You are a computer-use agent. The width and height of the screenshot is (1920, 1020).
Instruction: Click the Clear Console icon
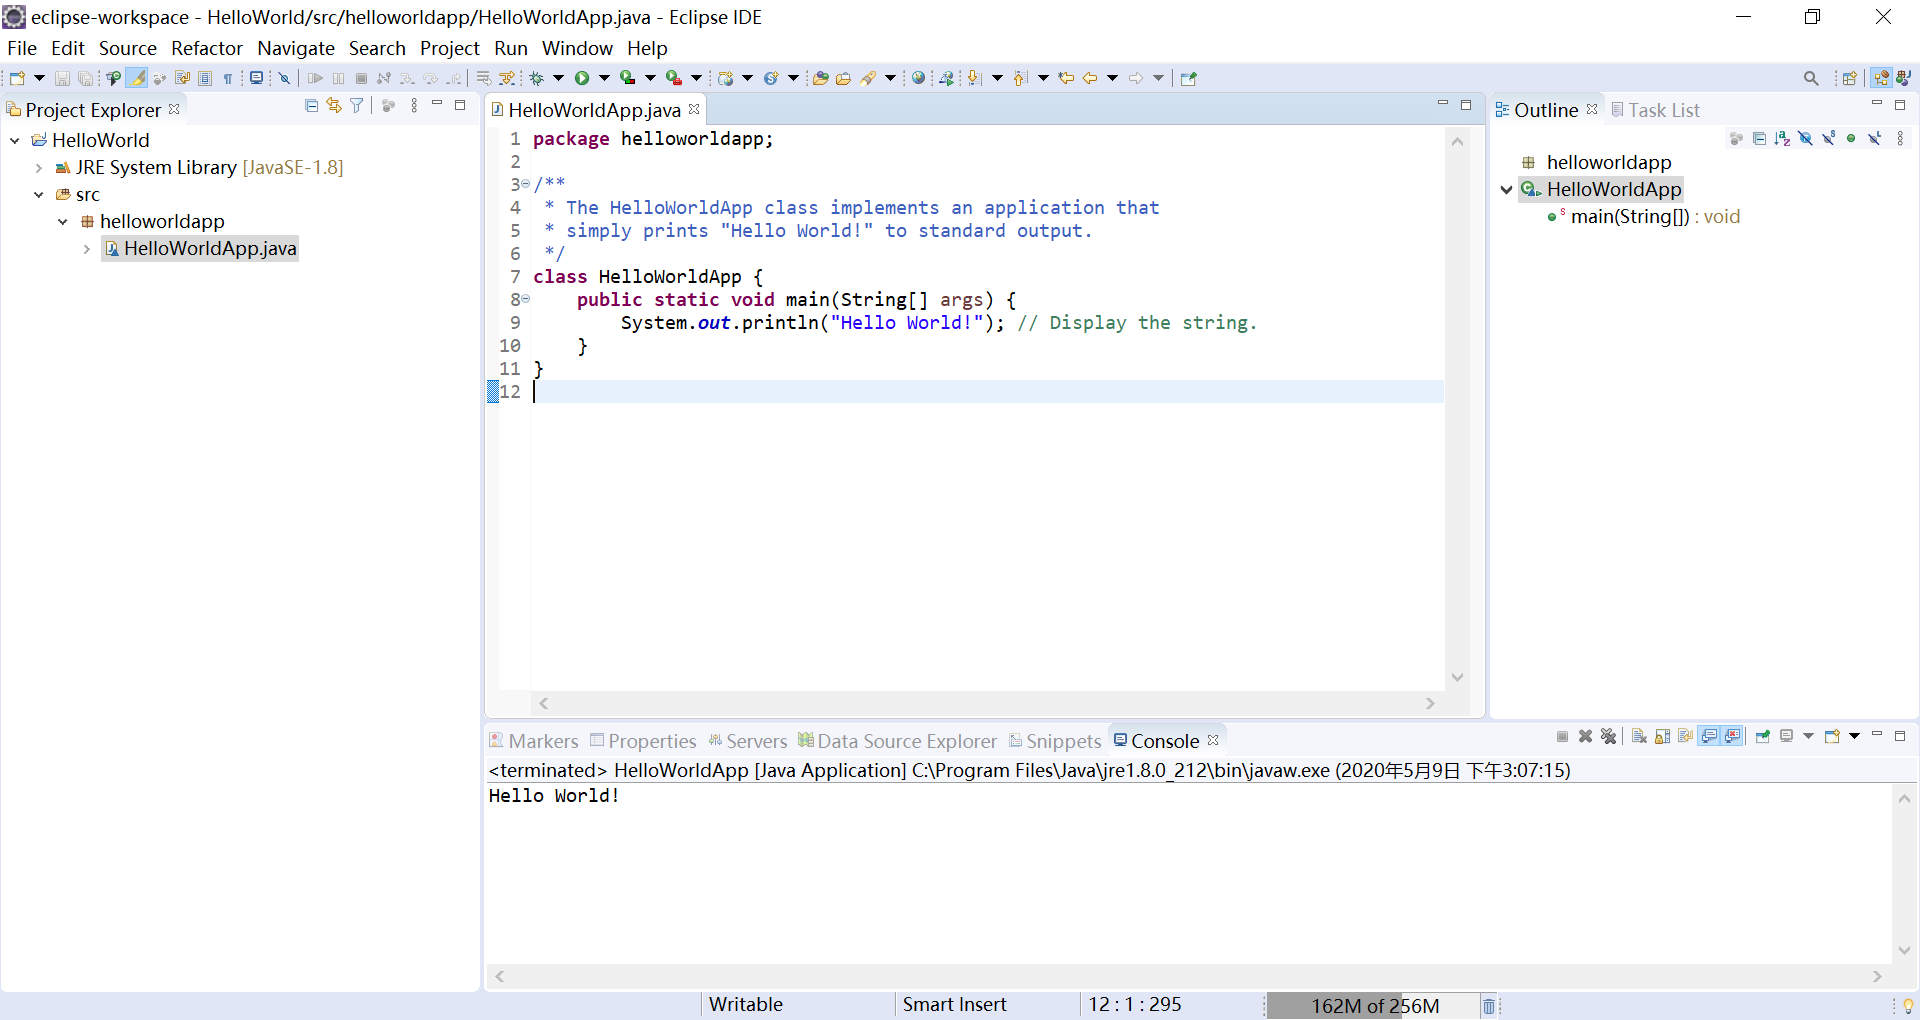(x=1639, y=736)
